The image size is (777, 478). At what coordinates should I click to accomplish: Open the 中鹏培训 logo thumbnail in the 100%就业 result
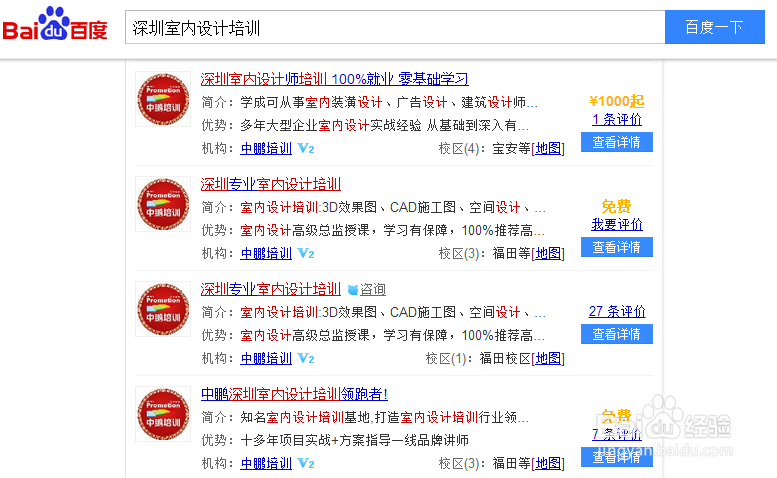(x=163, y=99)
